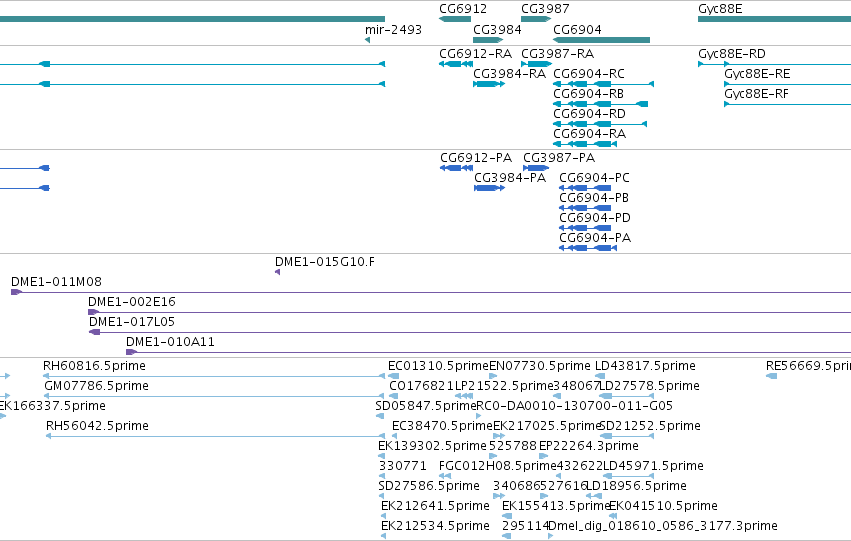
Task: Click EST EN07730.5prime label
Action: [x=540, y=366]
